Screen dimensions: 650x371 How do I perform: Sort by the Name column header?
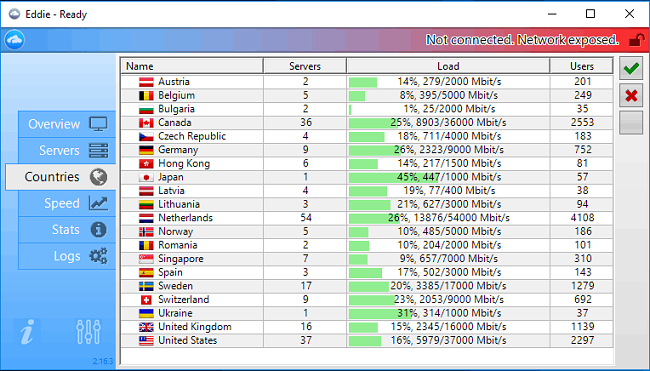192,66
